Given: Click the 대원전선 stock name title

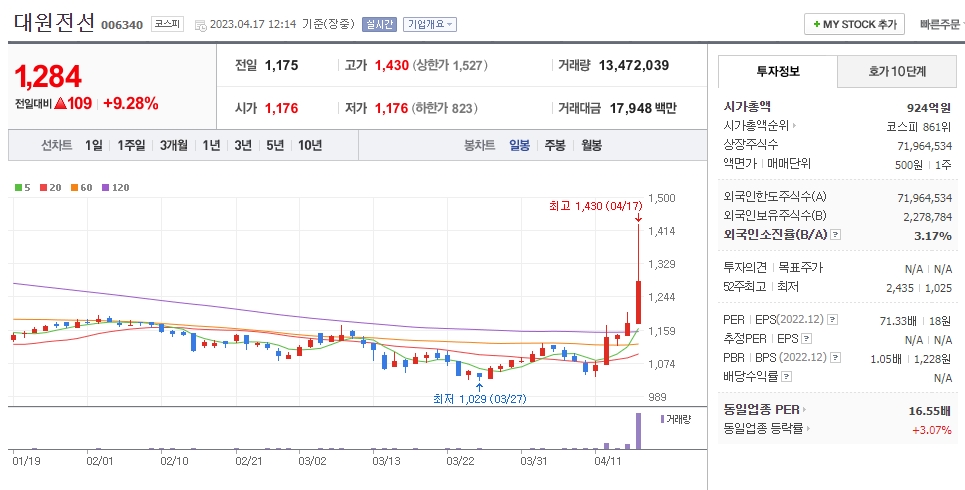Looking at the screenshot, I should (54, 23).
